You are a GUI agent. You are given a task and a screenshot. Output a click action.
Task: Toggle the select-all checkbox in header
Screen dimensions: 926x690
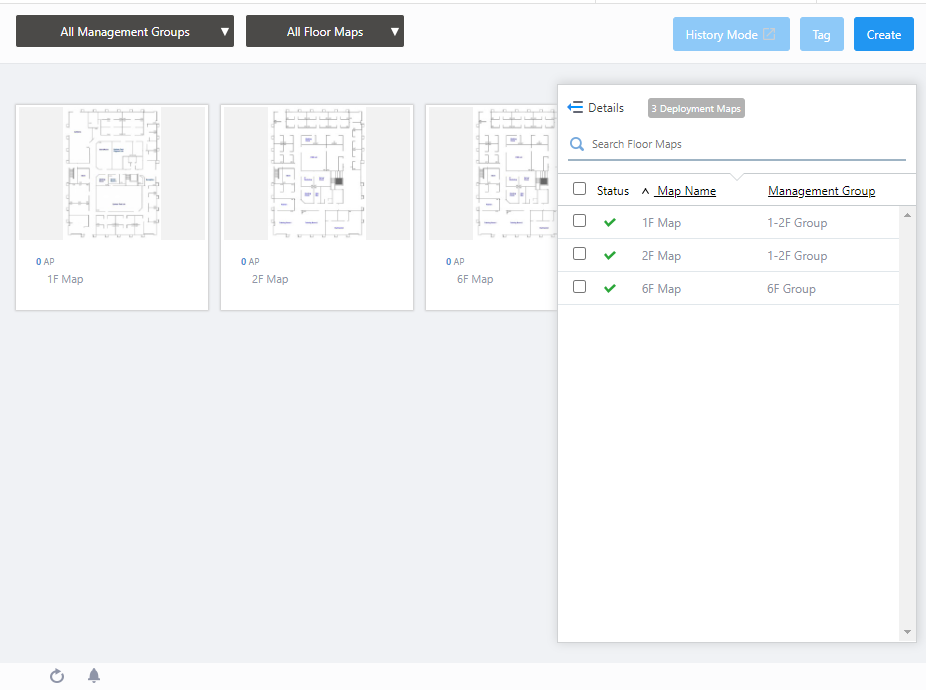(579, 189)
